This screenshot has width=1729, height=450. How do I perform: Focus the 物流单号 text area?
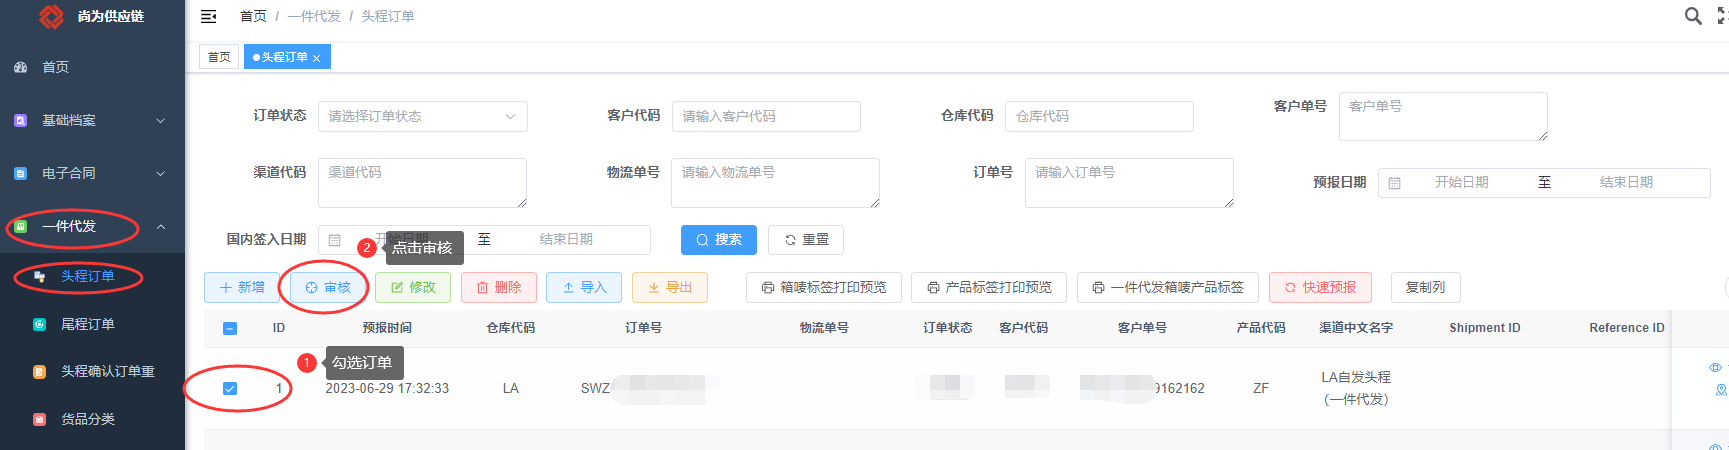click(x=775, y=183)
